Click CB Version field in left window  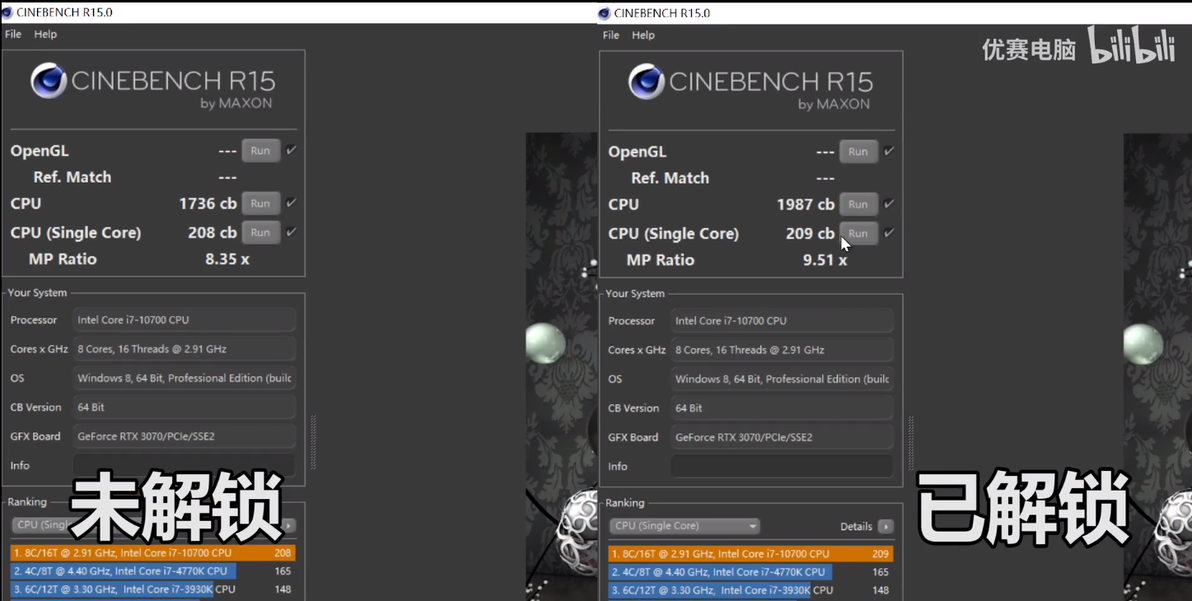click(x=184, y=407)
